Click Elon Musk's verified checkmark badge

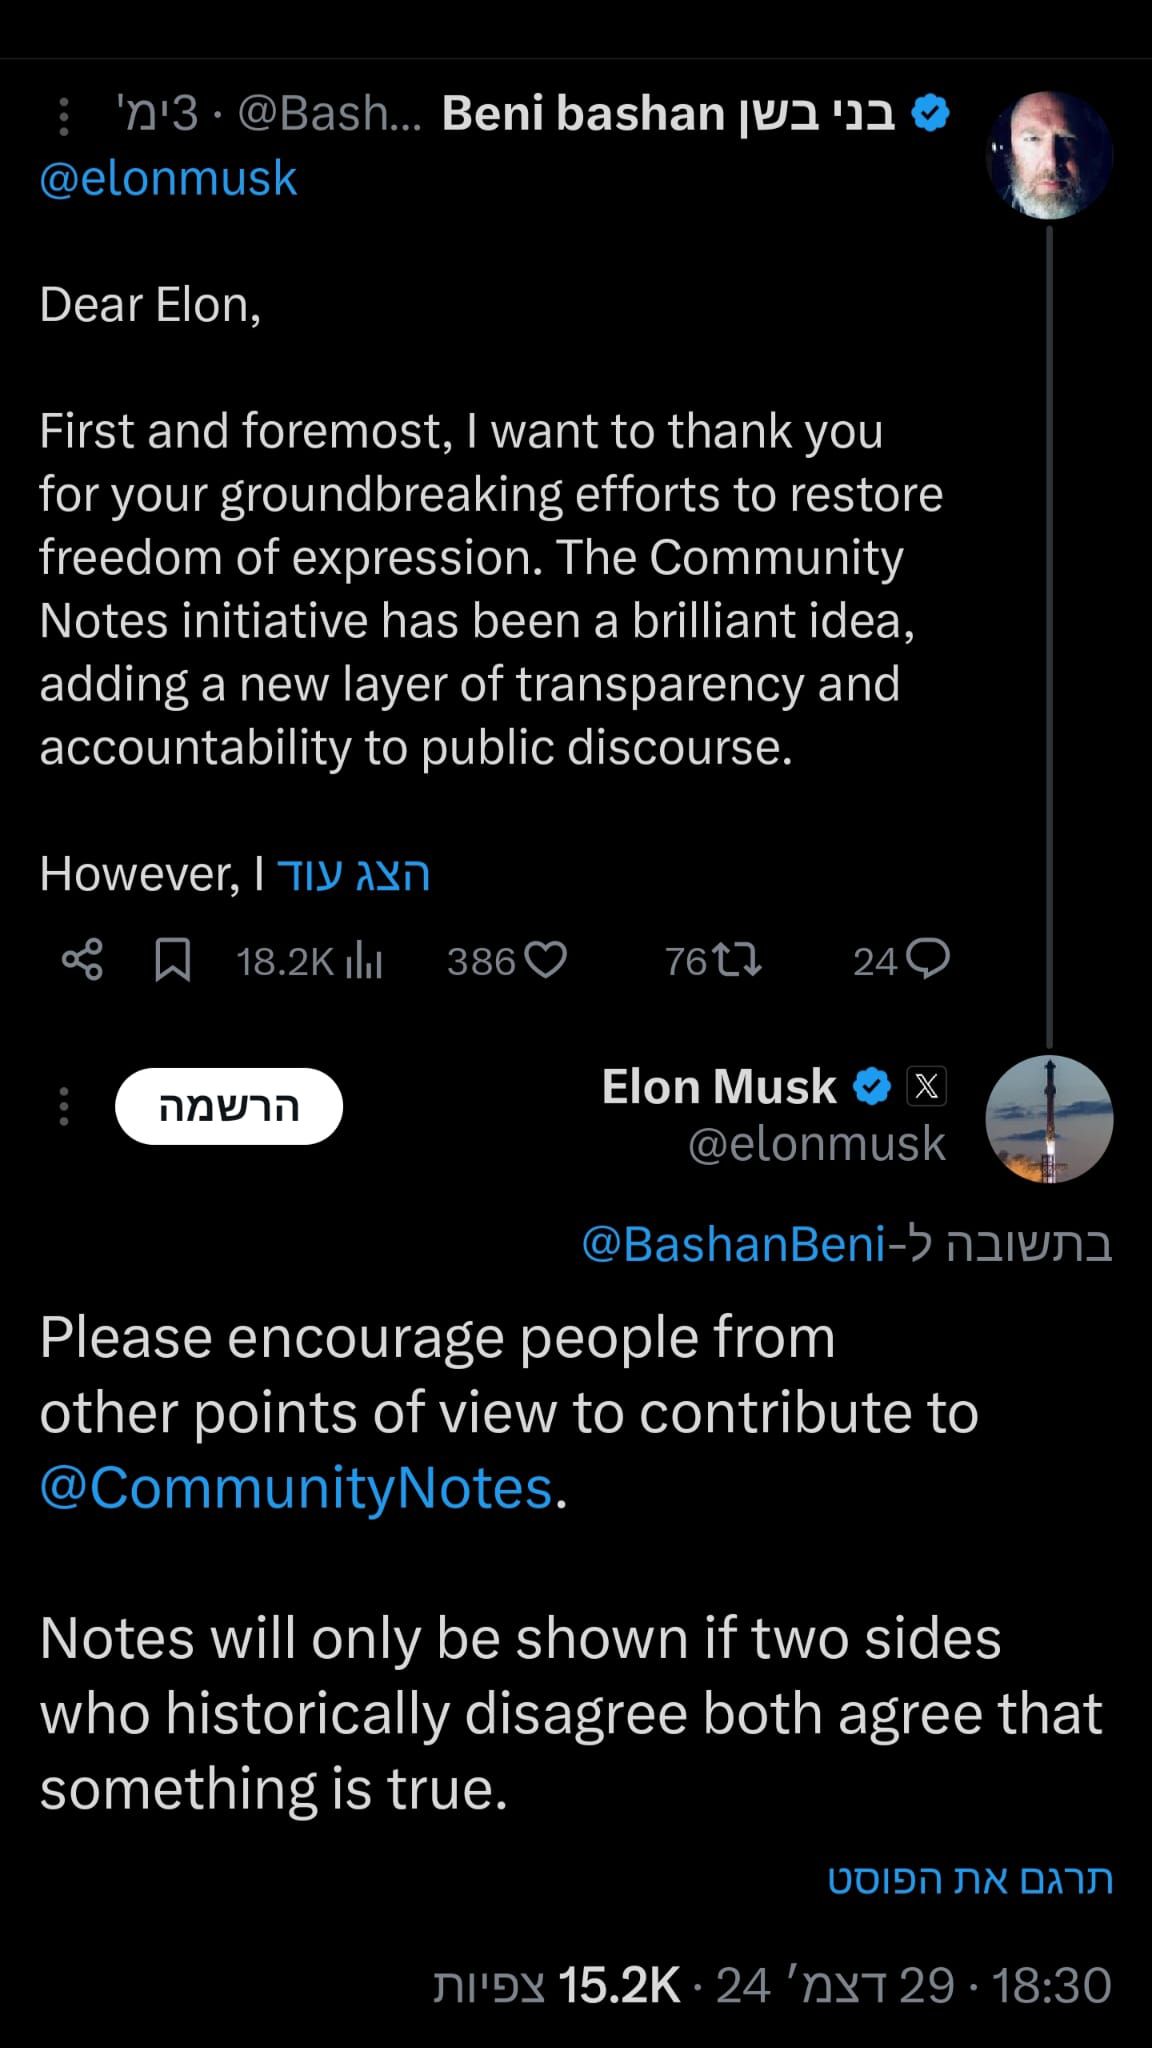click(x=872, y=1087)
